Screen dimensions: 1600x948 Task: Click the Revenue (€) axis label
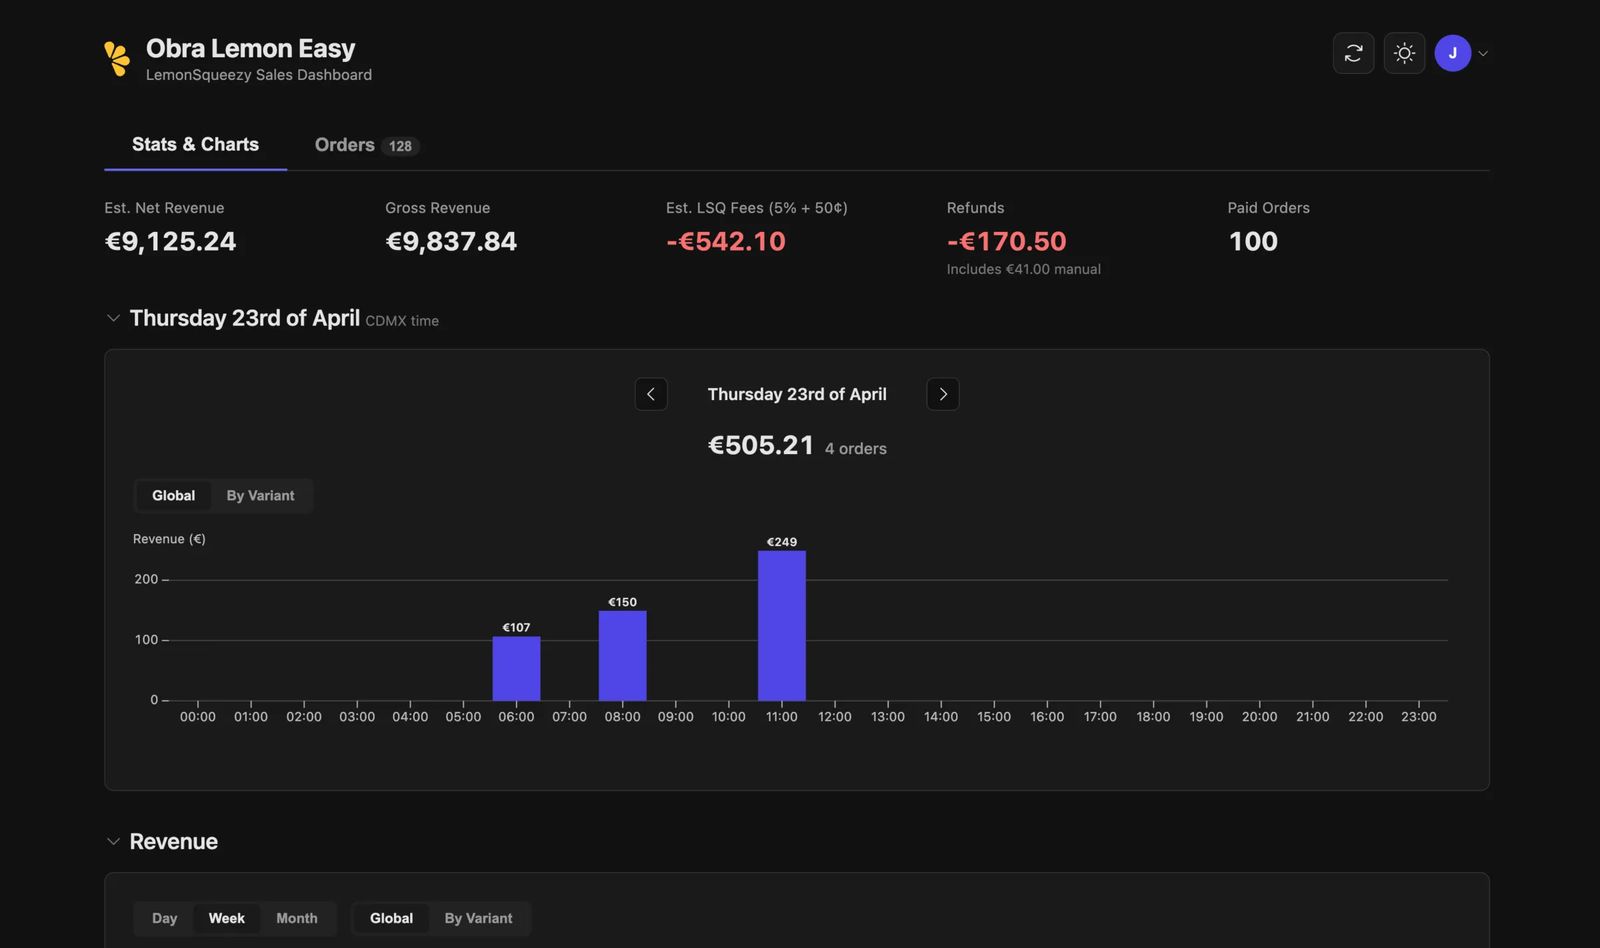click(x=169, y=539)
